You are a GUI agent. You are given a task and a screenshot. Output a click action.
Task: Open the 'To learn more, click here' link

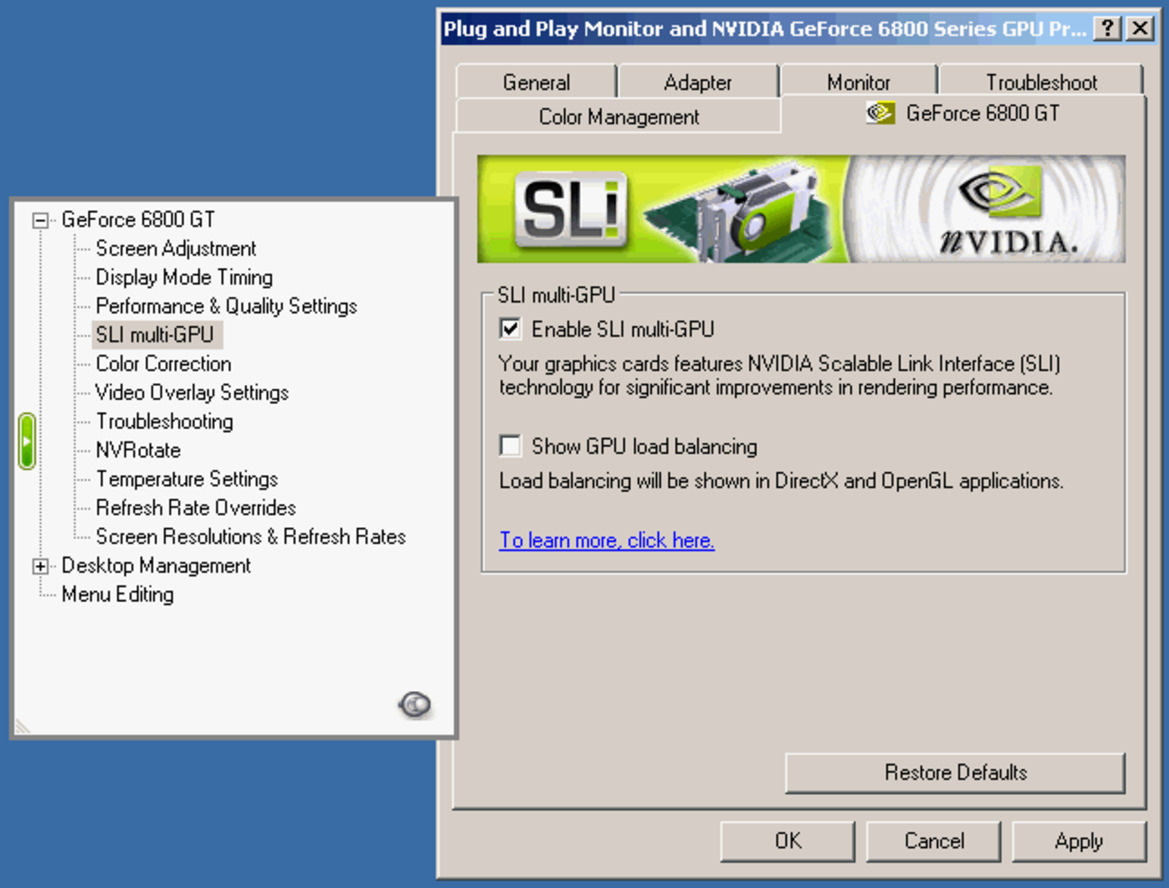click(x=607, y=540)
